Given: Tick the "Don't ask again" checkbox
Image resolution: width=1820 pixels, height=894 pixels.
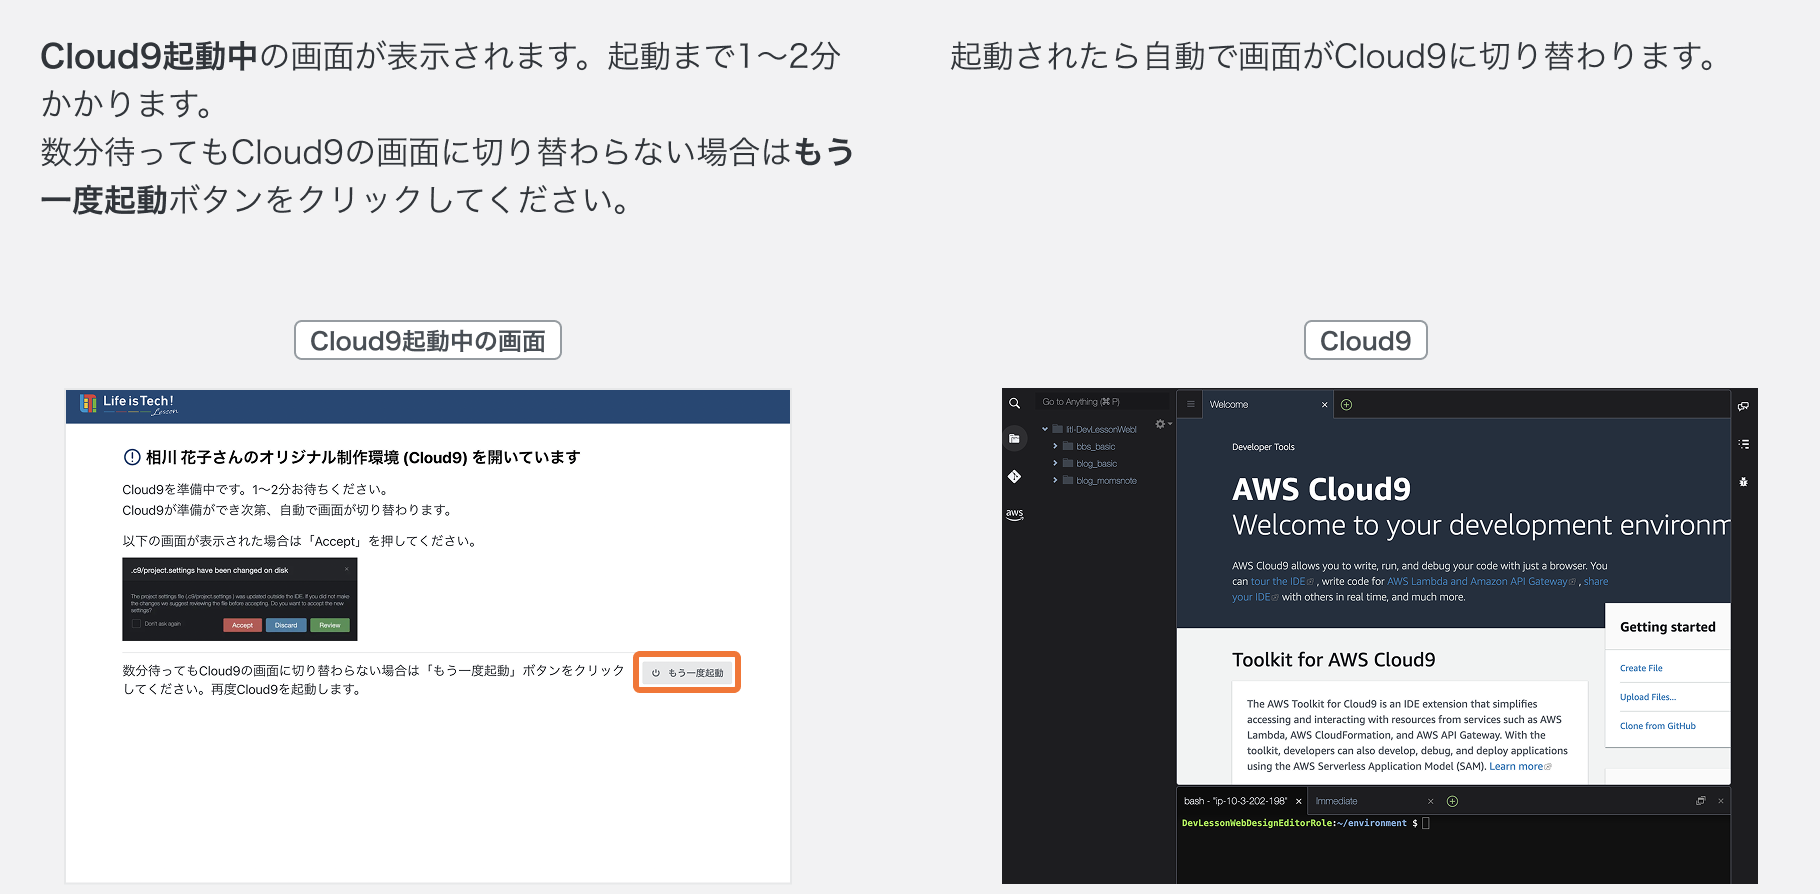Looking at the screenshot, I should click(x=137, y=624).
